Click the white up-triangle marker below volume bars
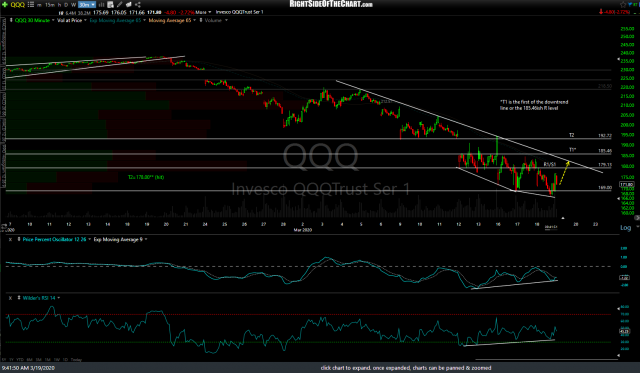The image size is (640, 373). click(x=563, y=218)
